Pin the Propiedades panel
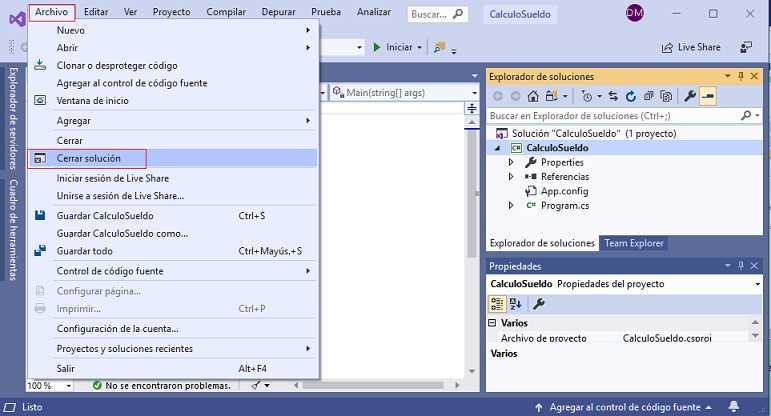 point(741,266)
